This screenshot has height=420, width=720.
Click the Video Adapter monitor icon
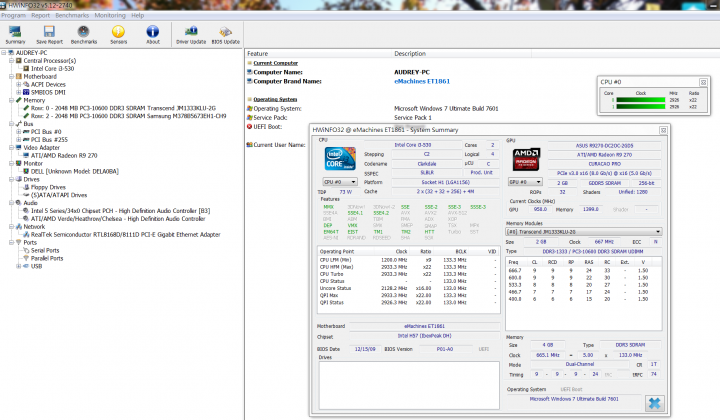coord(19,147)
